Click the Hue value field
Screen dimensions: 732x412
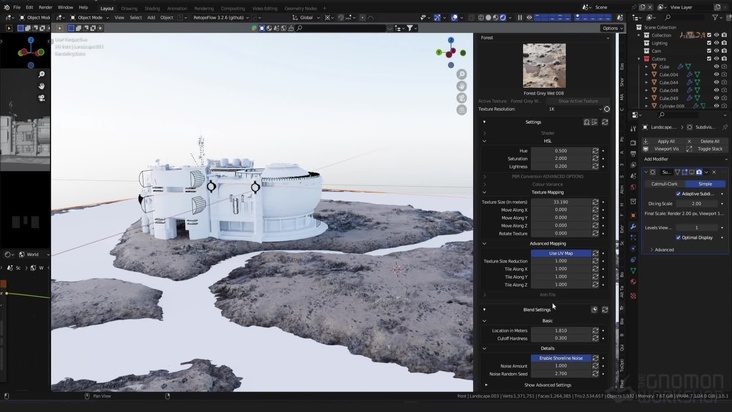[561, 151]
